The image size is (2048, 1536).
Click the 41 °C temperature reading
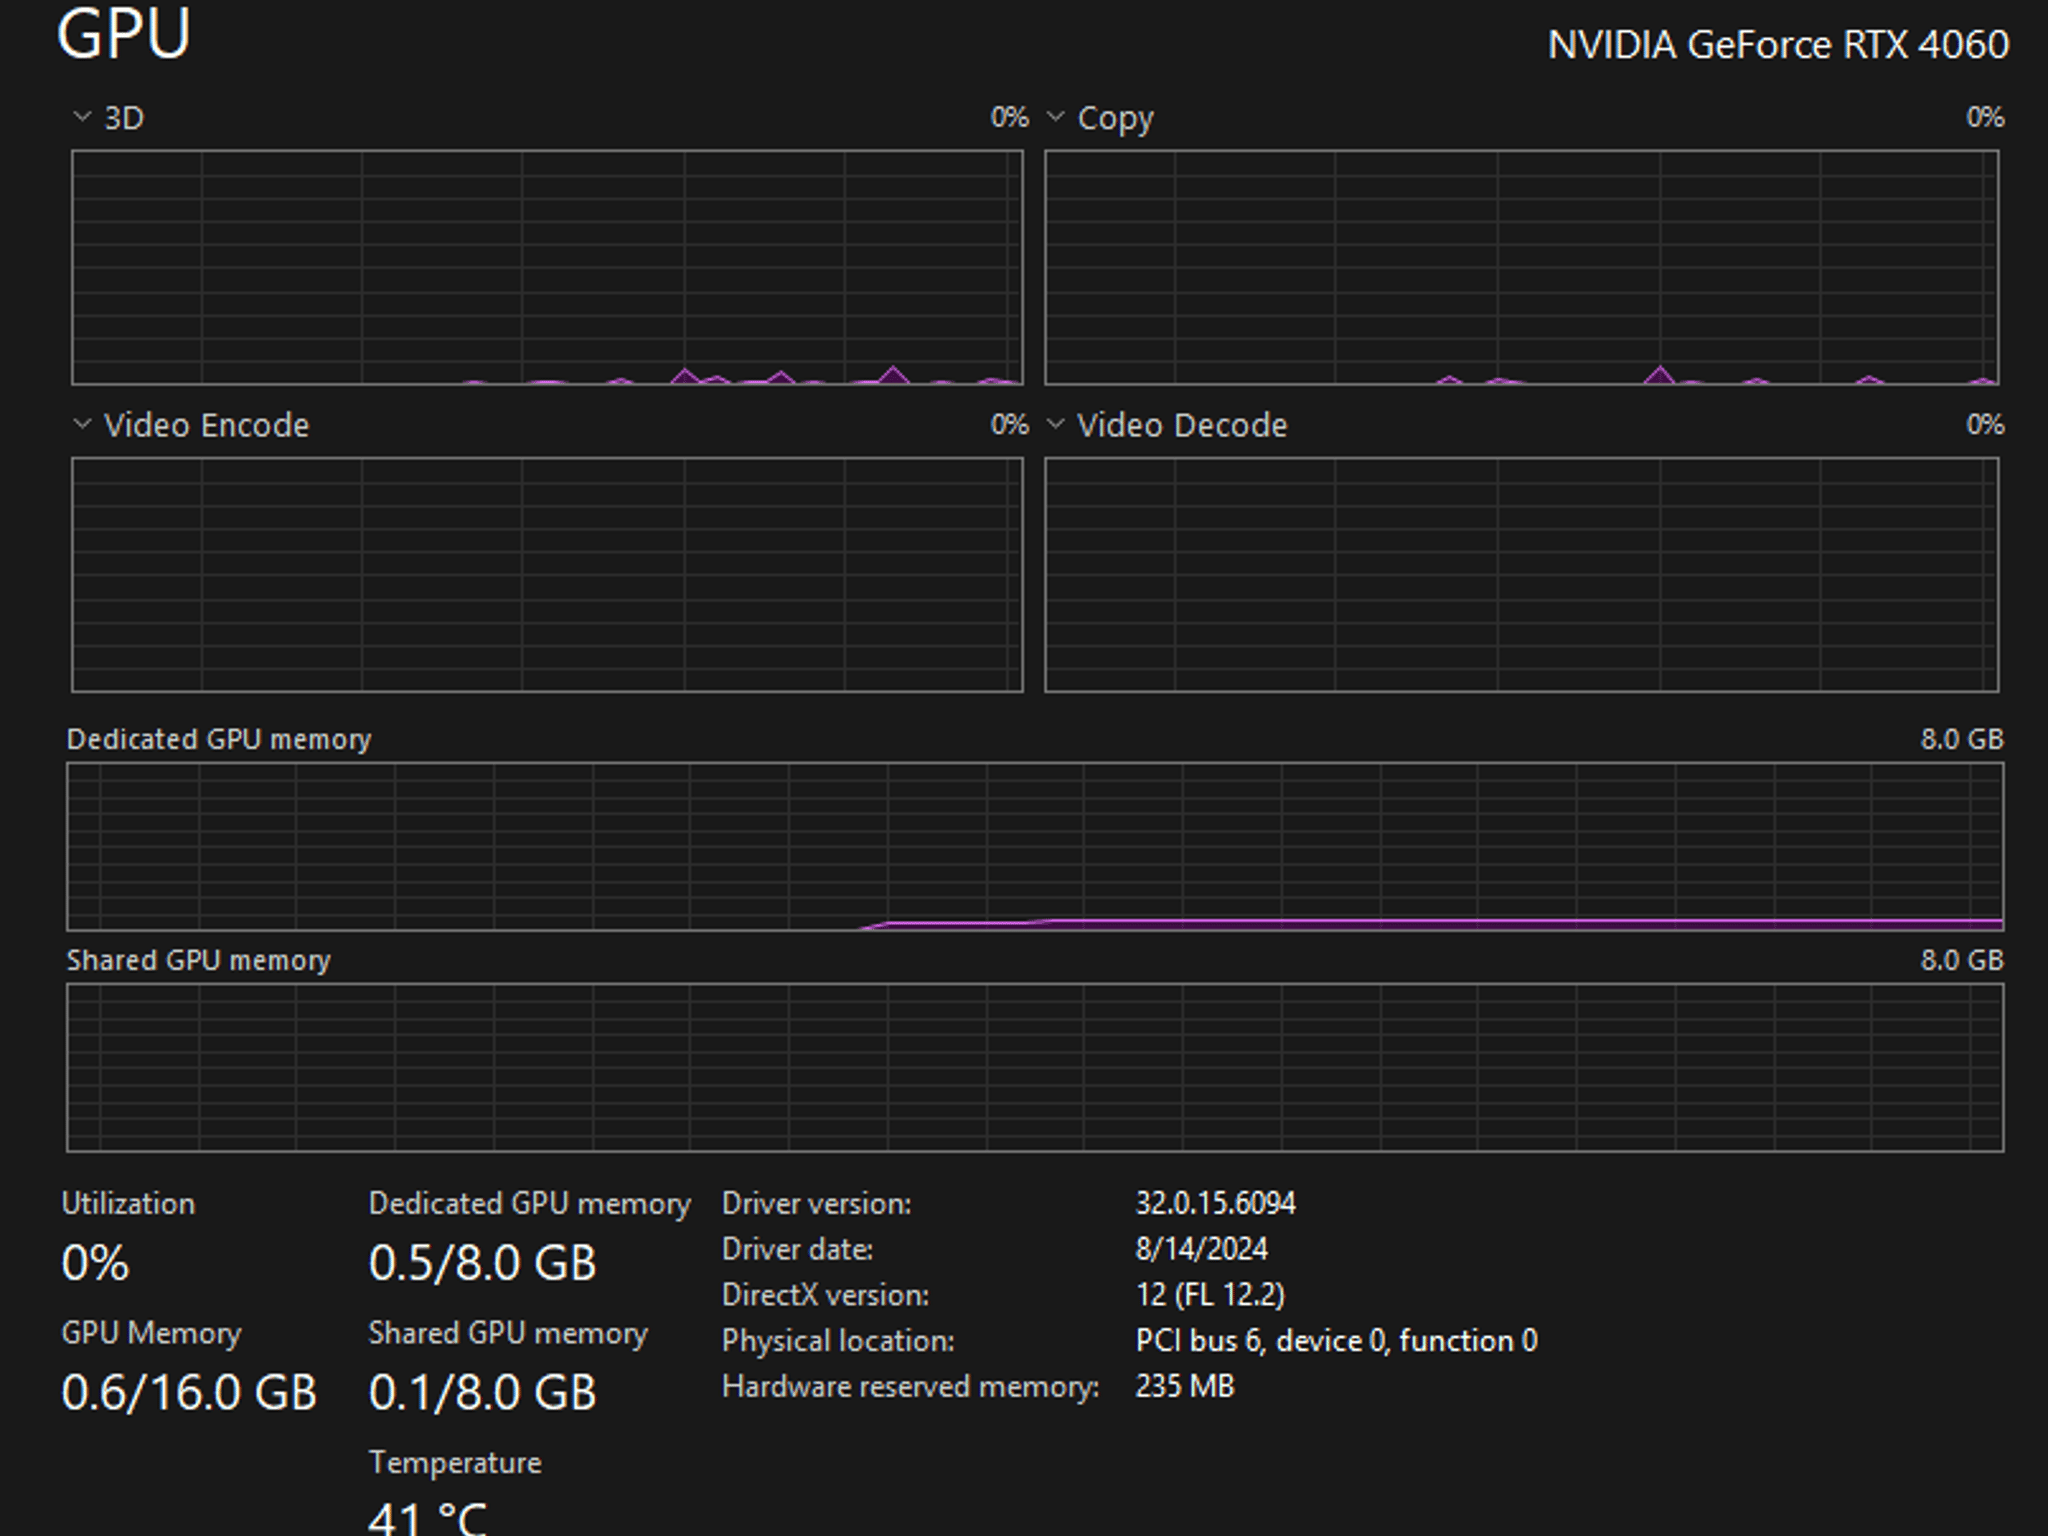[x=427, y=1518]
